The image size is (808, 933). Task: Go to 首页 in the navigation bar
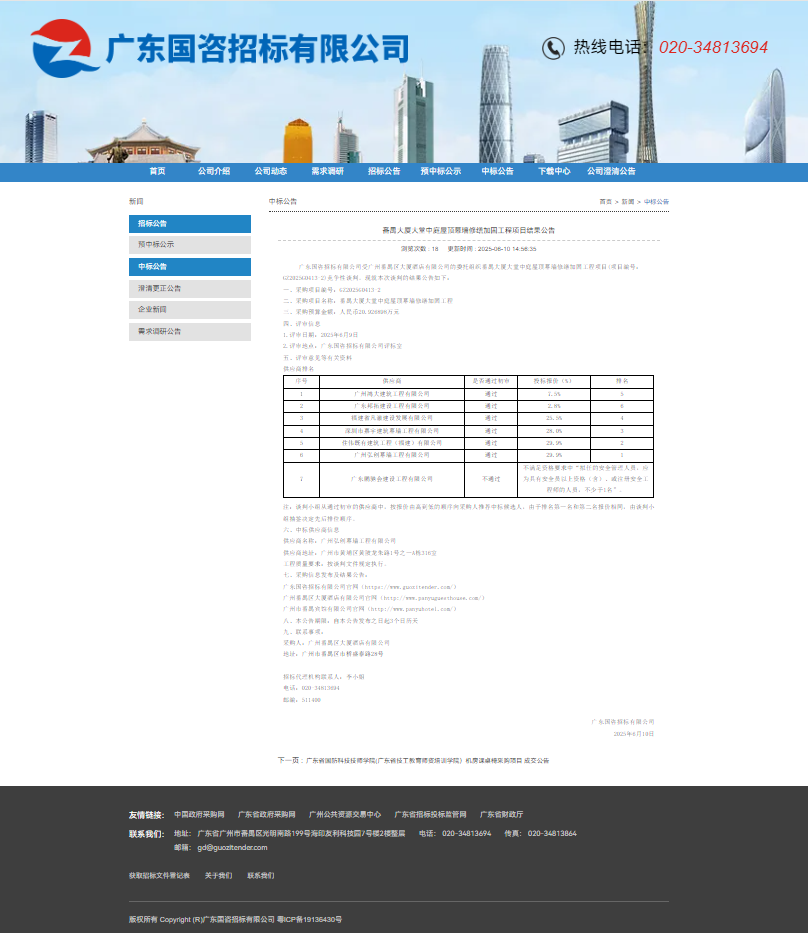click(157, 172)
